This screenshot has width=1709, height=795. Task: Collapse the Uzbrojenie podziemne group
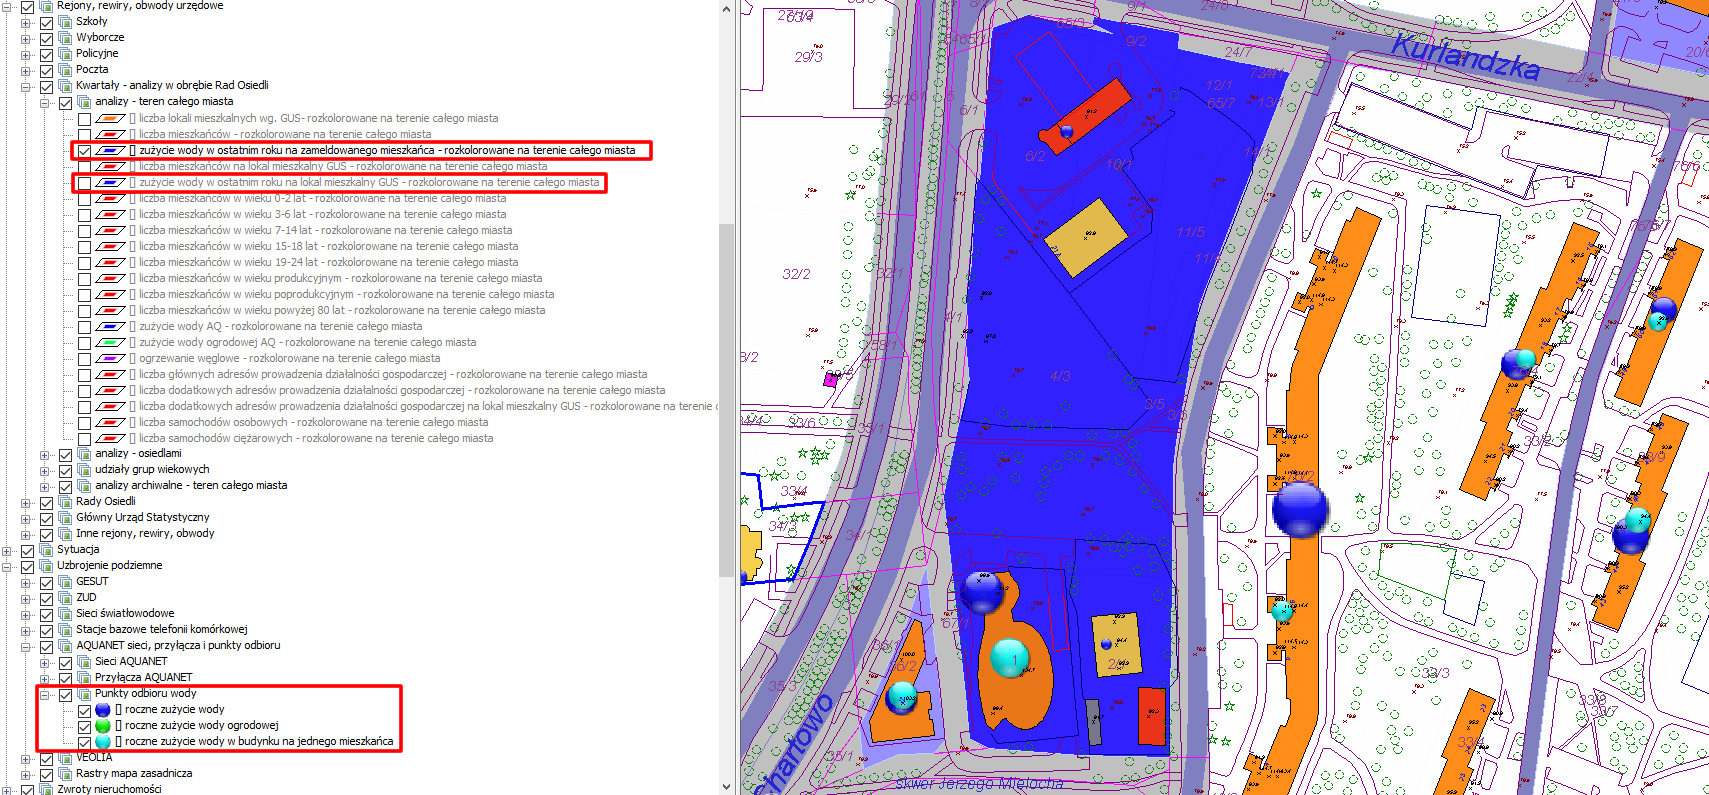pyautogui.click(x=7, y=566)
